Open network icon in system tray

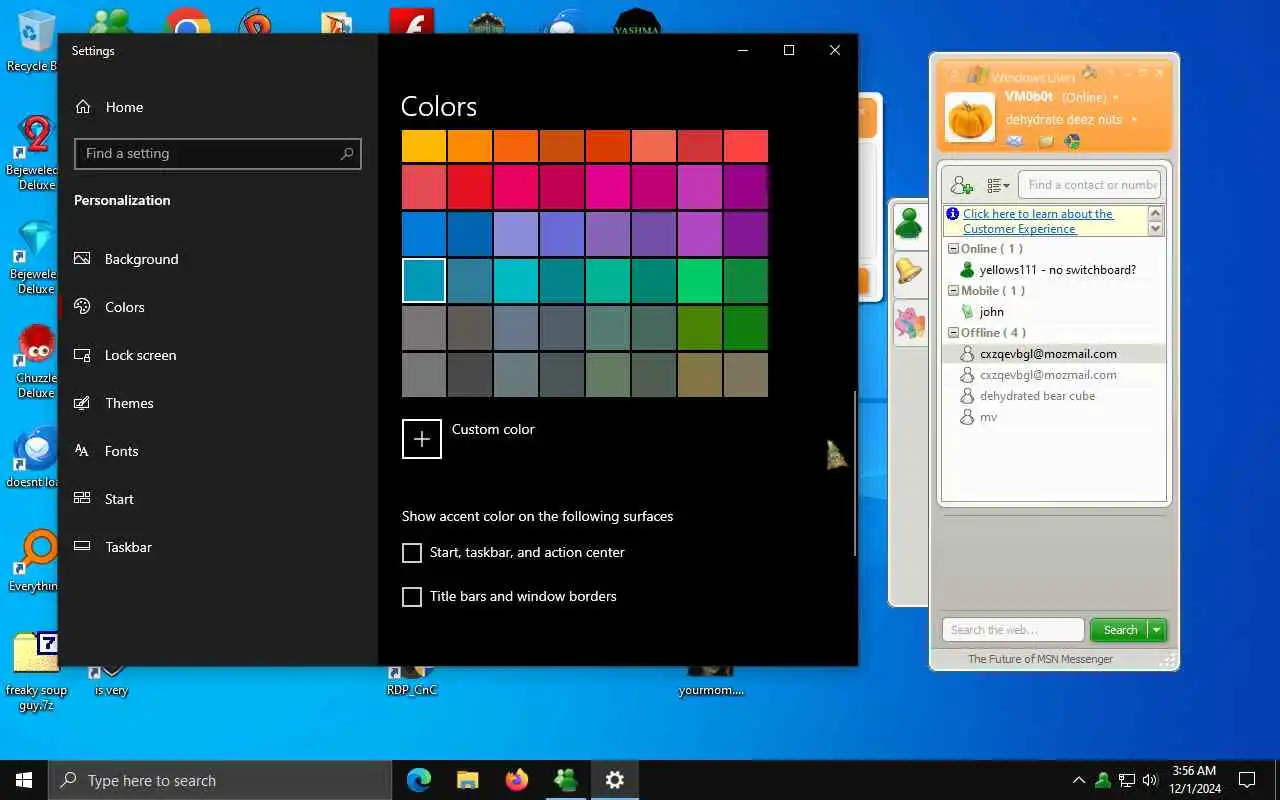1126,780
